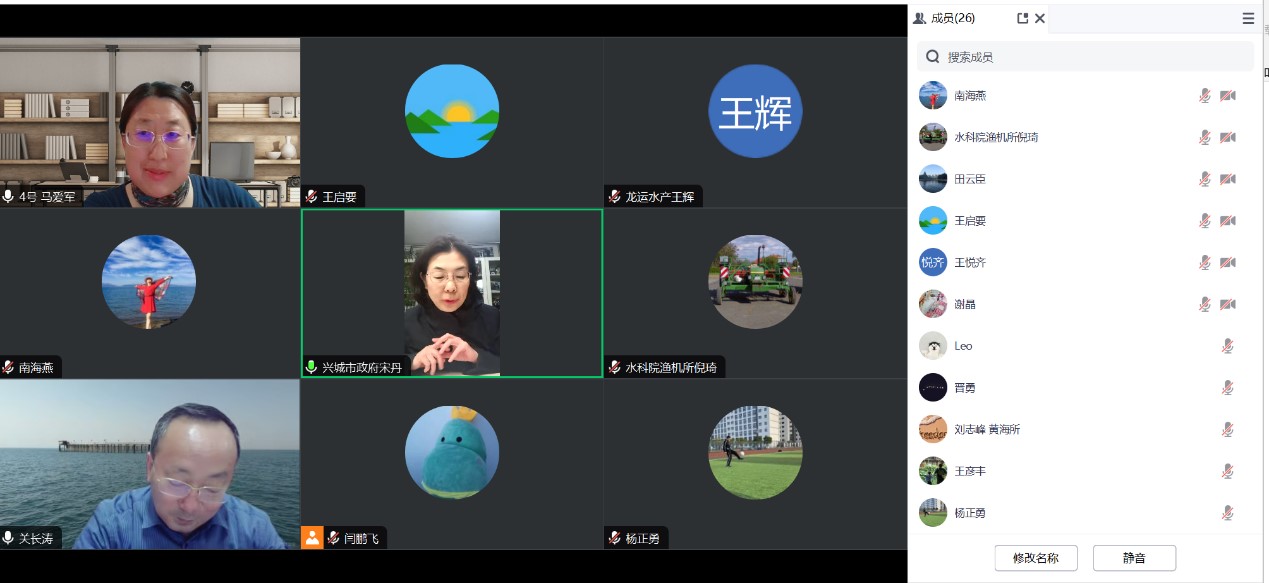The height and width of the screenshot is (583, 1269).
Task: Click the muted mic icon for 杨正勇 in list
Action: (x=1227, y=513)
